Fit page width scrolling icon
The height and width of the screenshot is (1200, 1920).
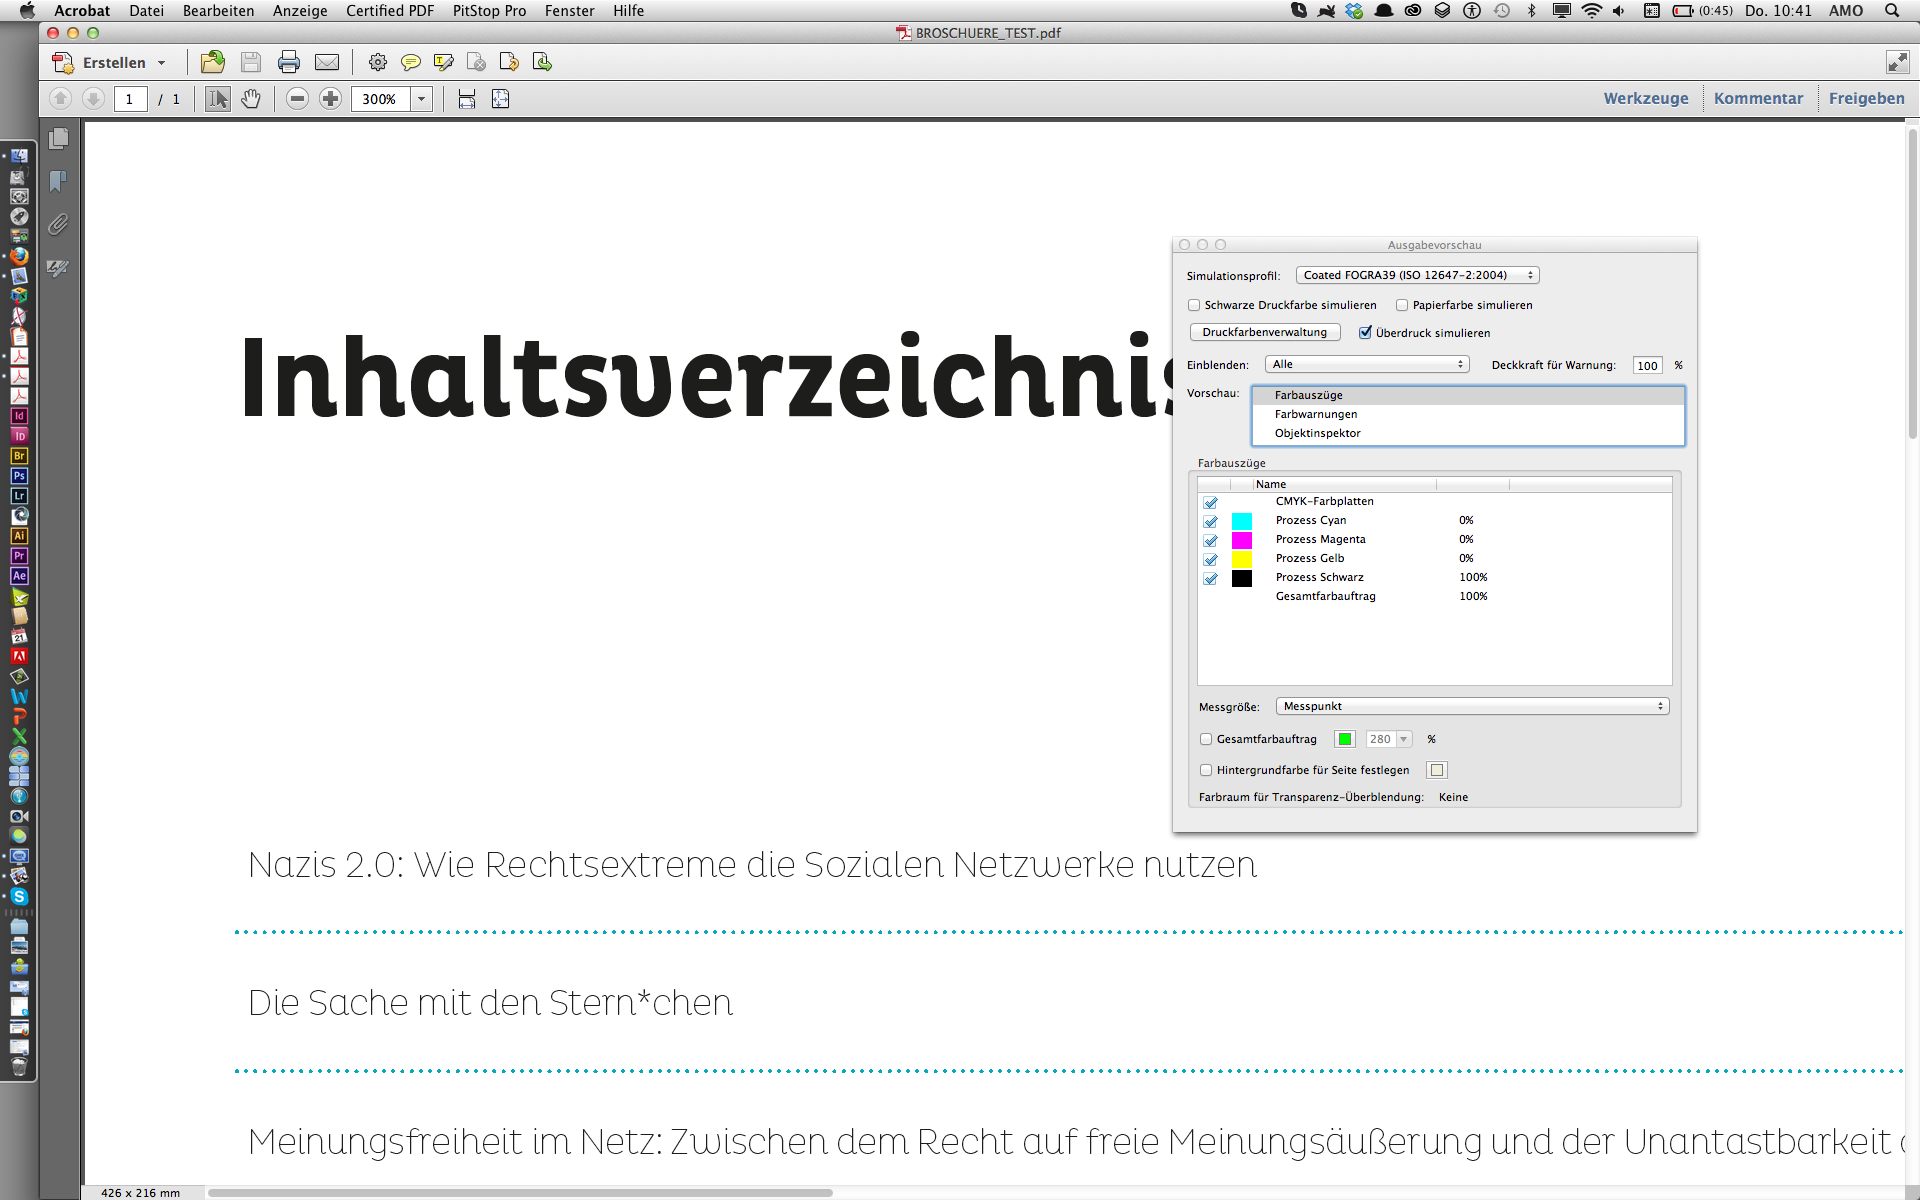[467, 98]
